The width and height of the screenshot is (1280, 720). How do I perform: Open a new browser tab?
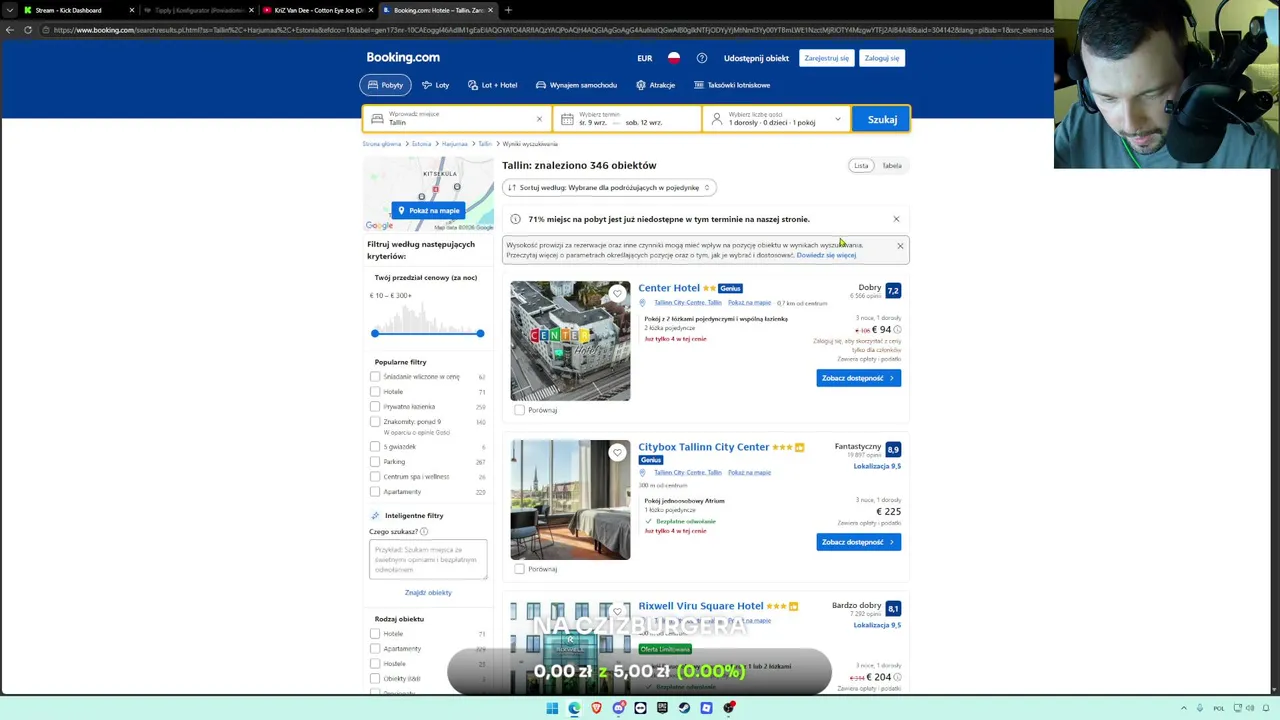pos(508,10)
